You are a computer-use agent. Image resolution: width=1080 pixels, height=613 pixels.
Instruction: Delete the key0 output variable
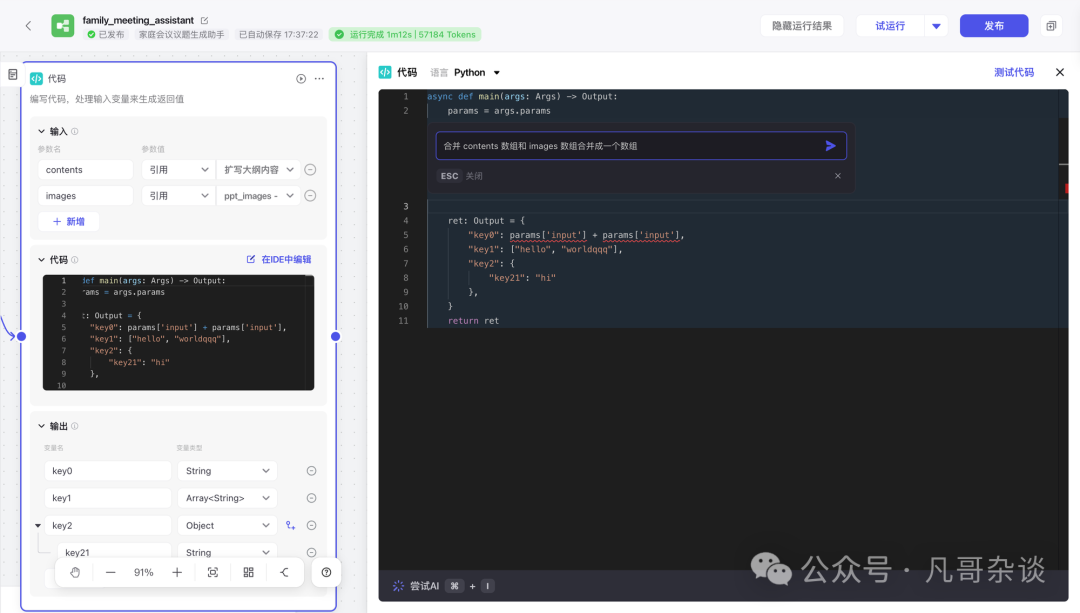[x=311, y=471]
